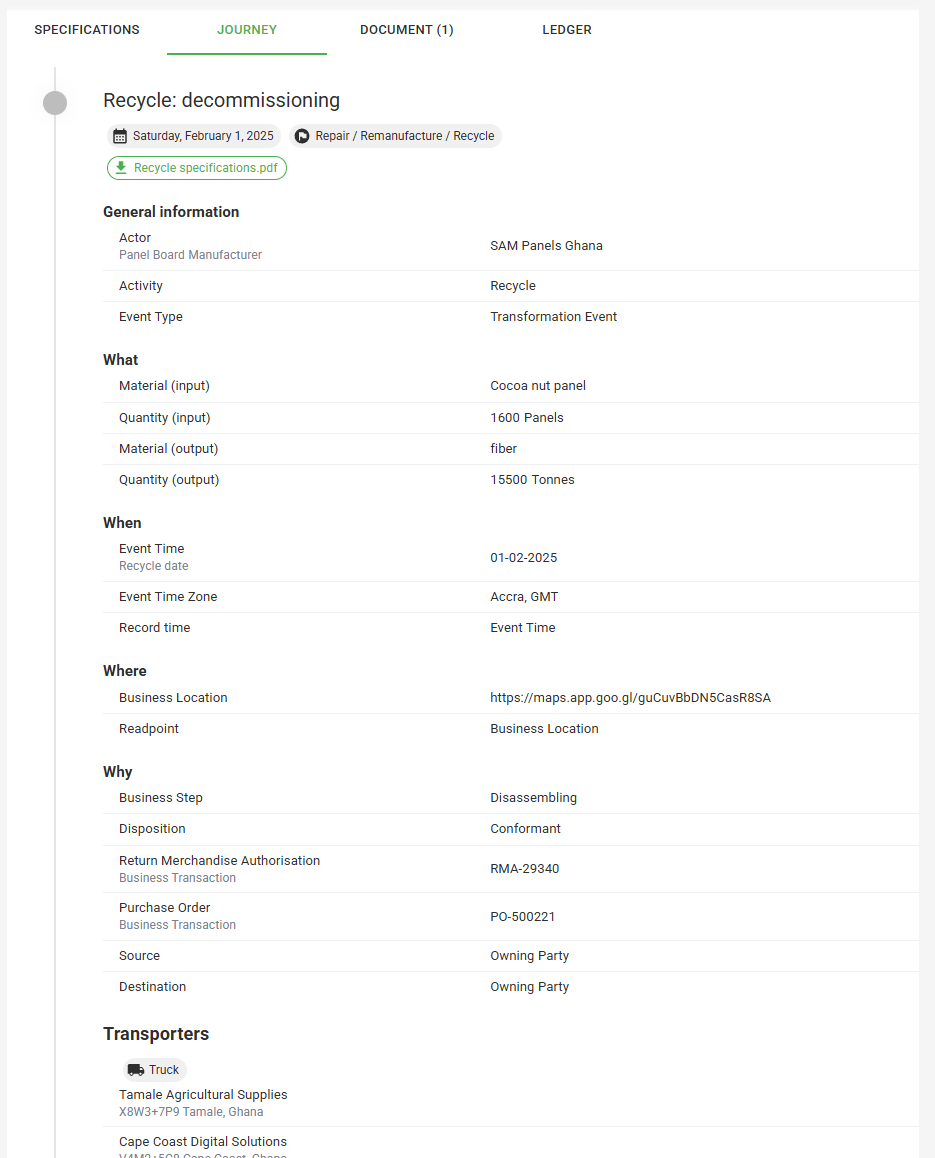Screen dimensions: 935x1158
Task: Select the Tamale Agricultural Supplies transporter
Action: pos(203,1095)
